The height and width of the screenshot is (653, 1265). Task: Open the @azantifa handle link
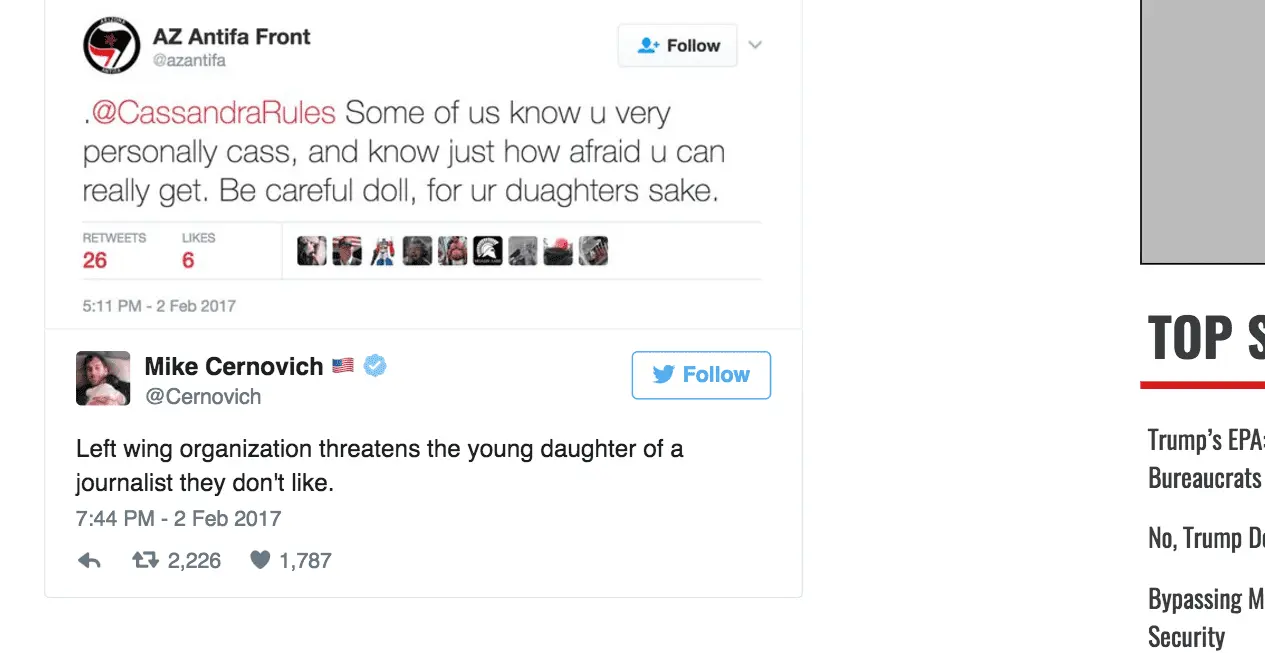(x=189, y=61)
